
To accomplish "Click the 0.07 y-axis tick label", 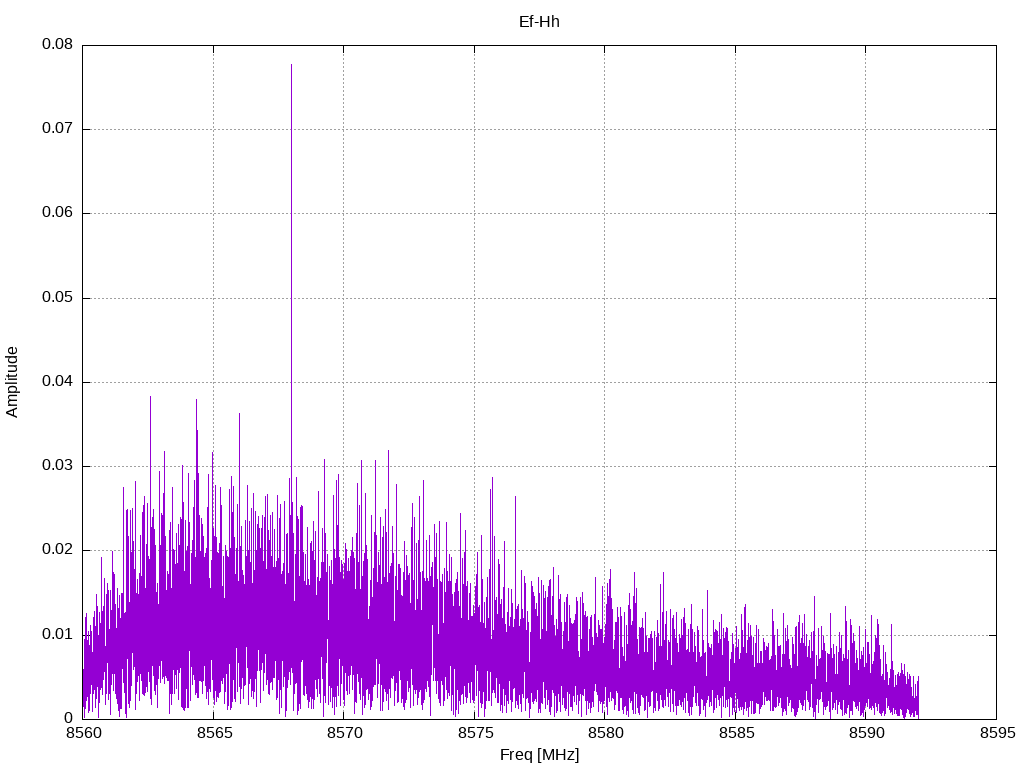I will (x=57, y=129).
